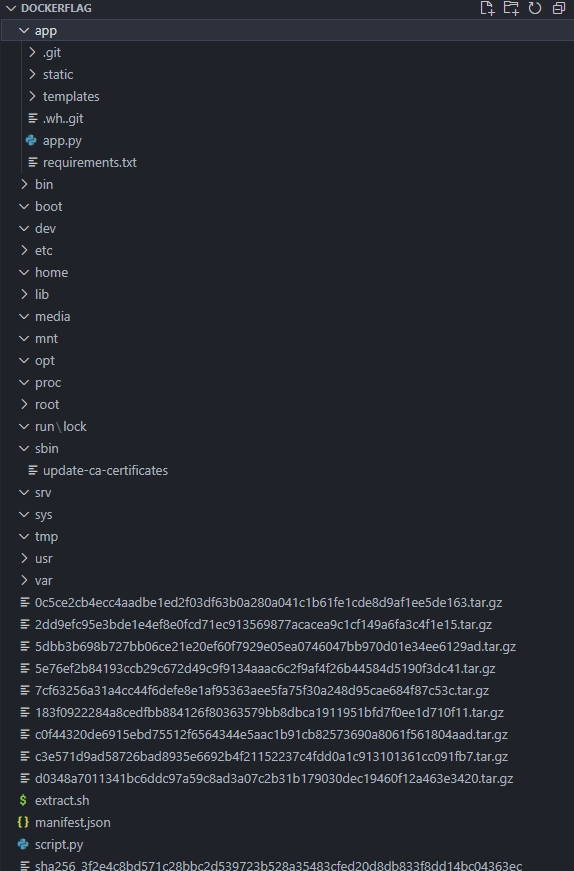Click the New File icon
Viewport: 574px width, 871px height.
[x=487, y=8]
